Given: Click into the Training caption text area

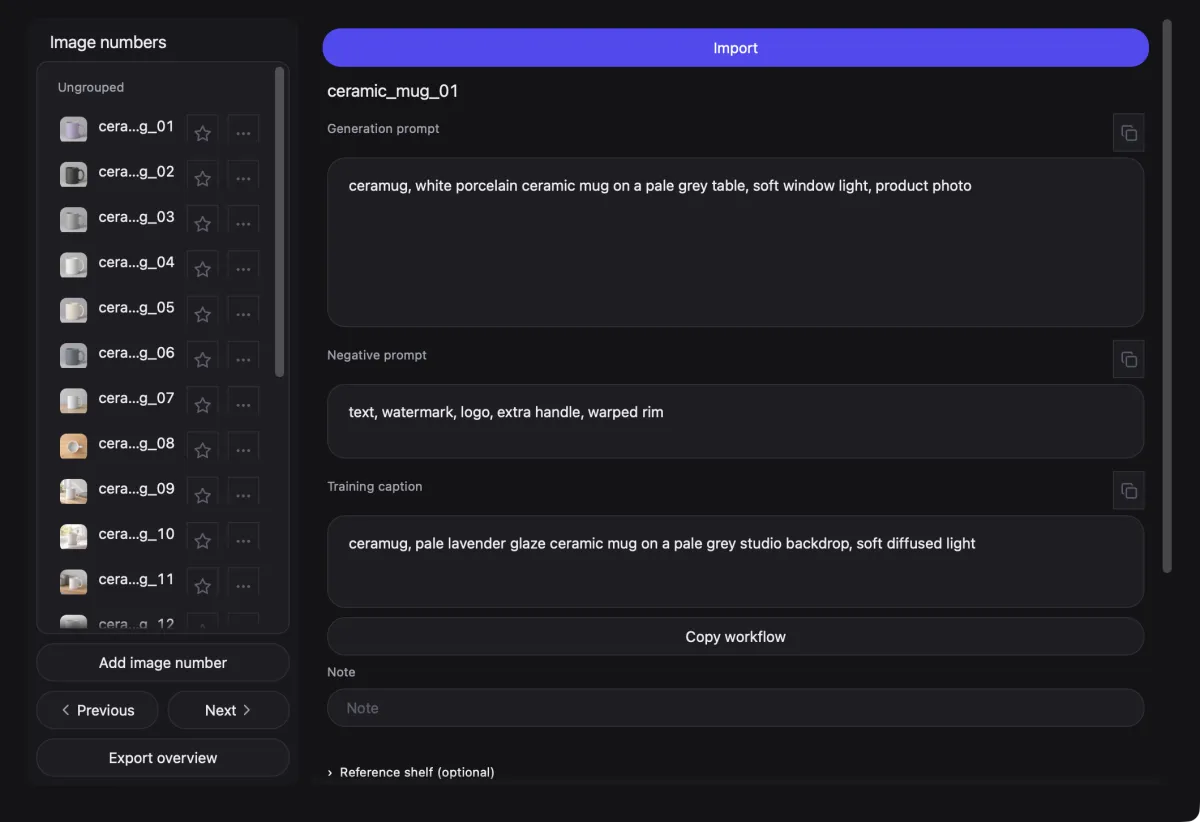Looking at the screenshot, I should 735,561.
